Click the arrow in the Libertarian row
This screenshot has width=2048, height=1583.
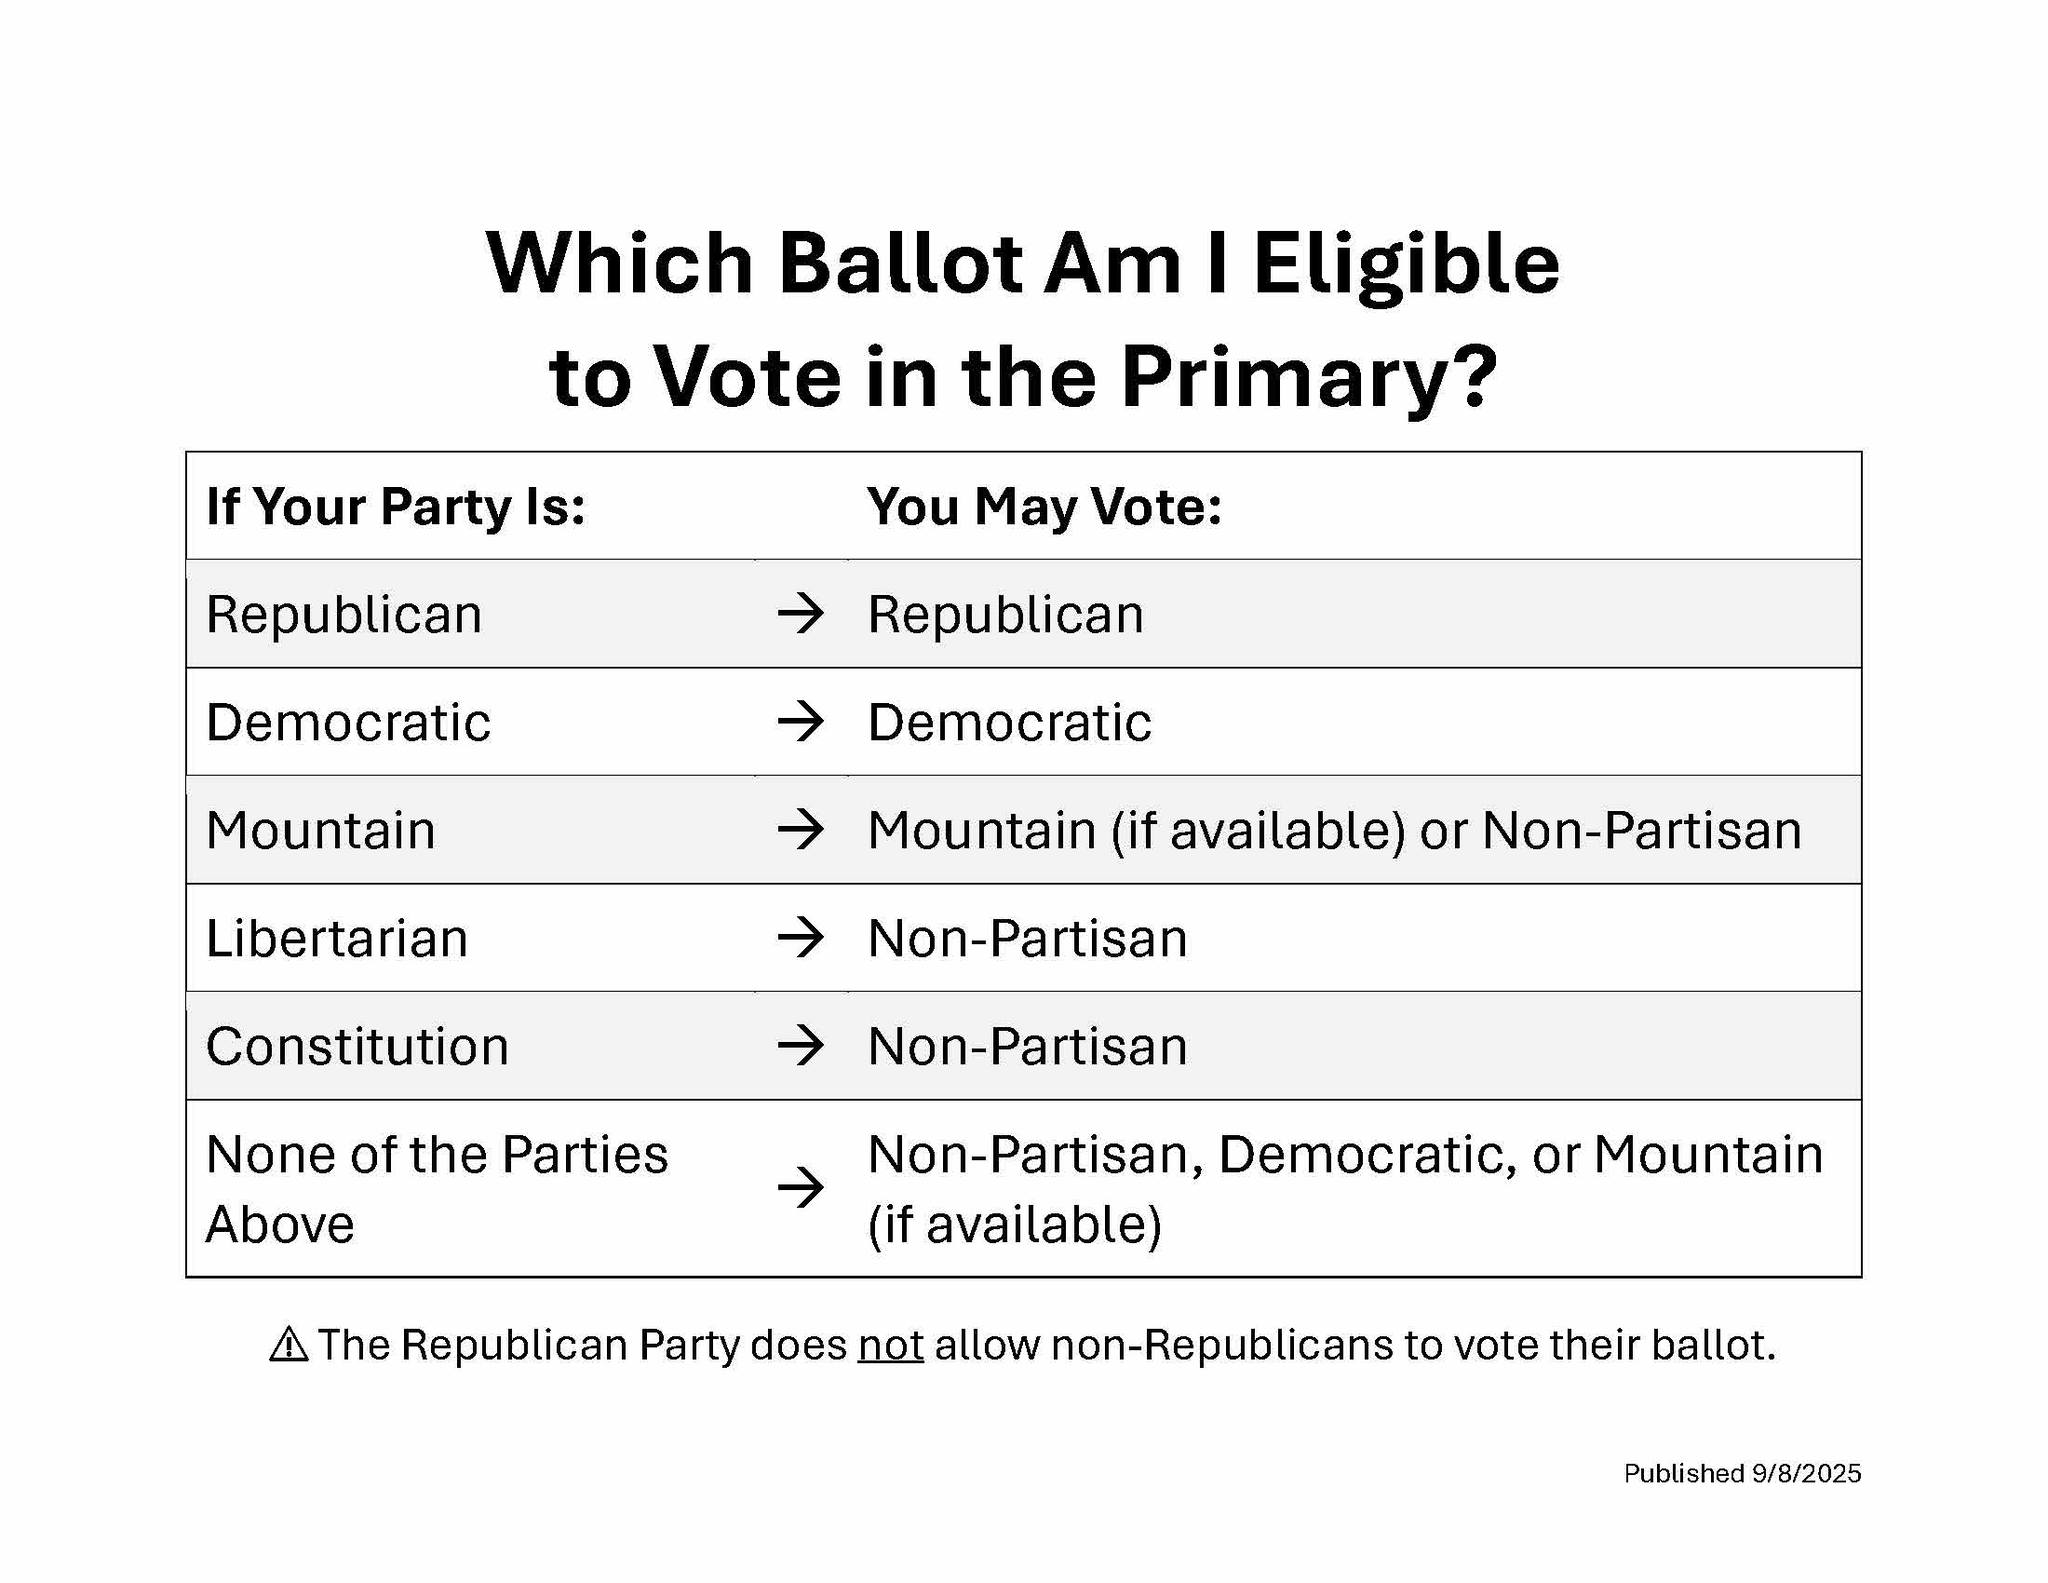[800, 937]
